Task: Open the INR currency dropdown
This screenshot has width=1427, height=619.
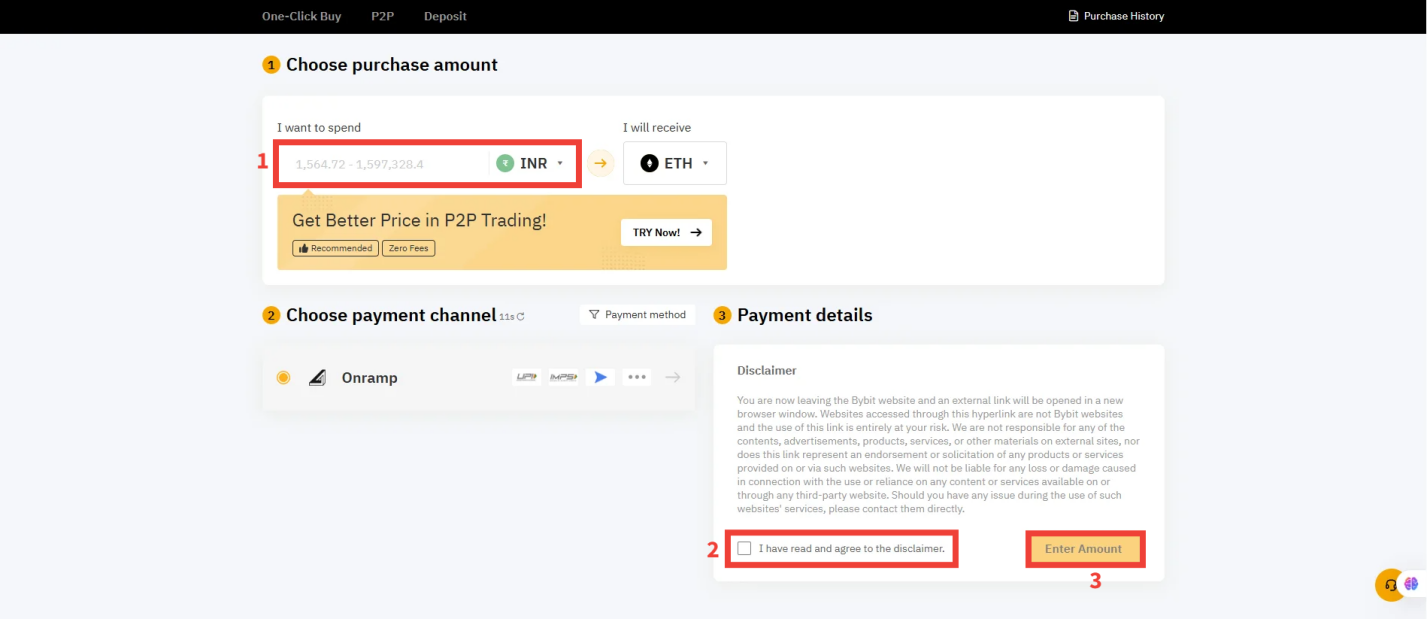Action: point(535,162)
